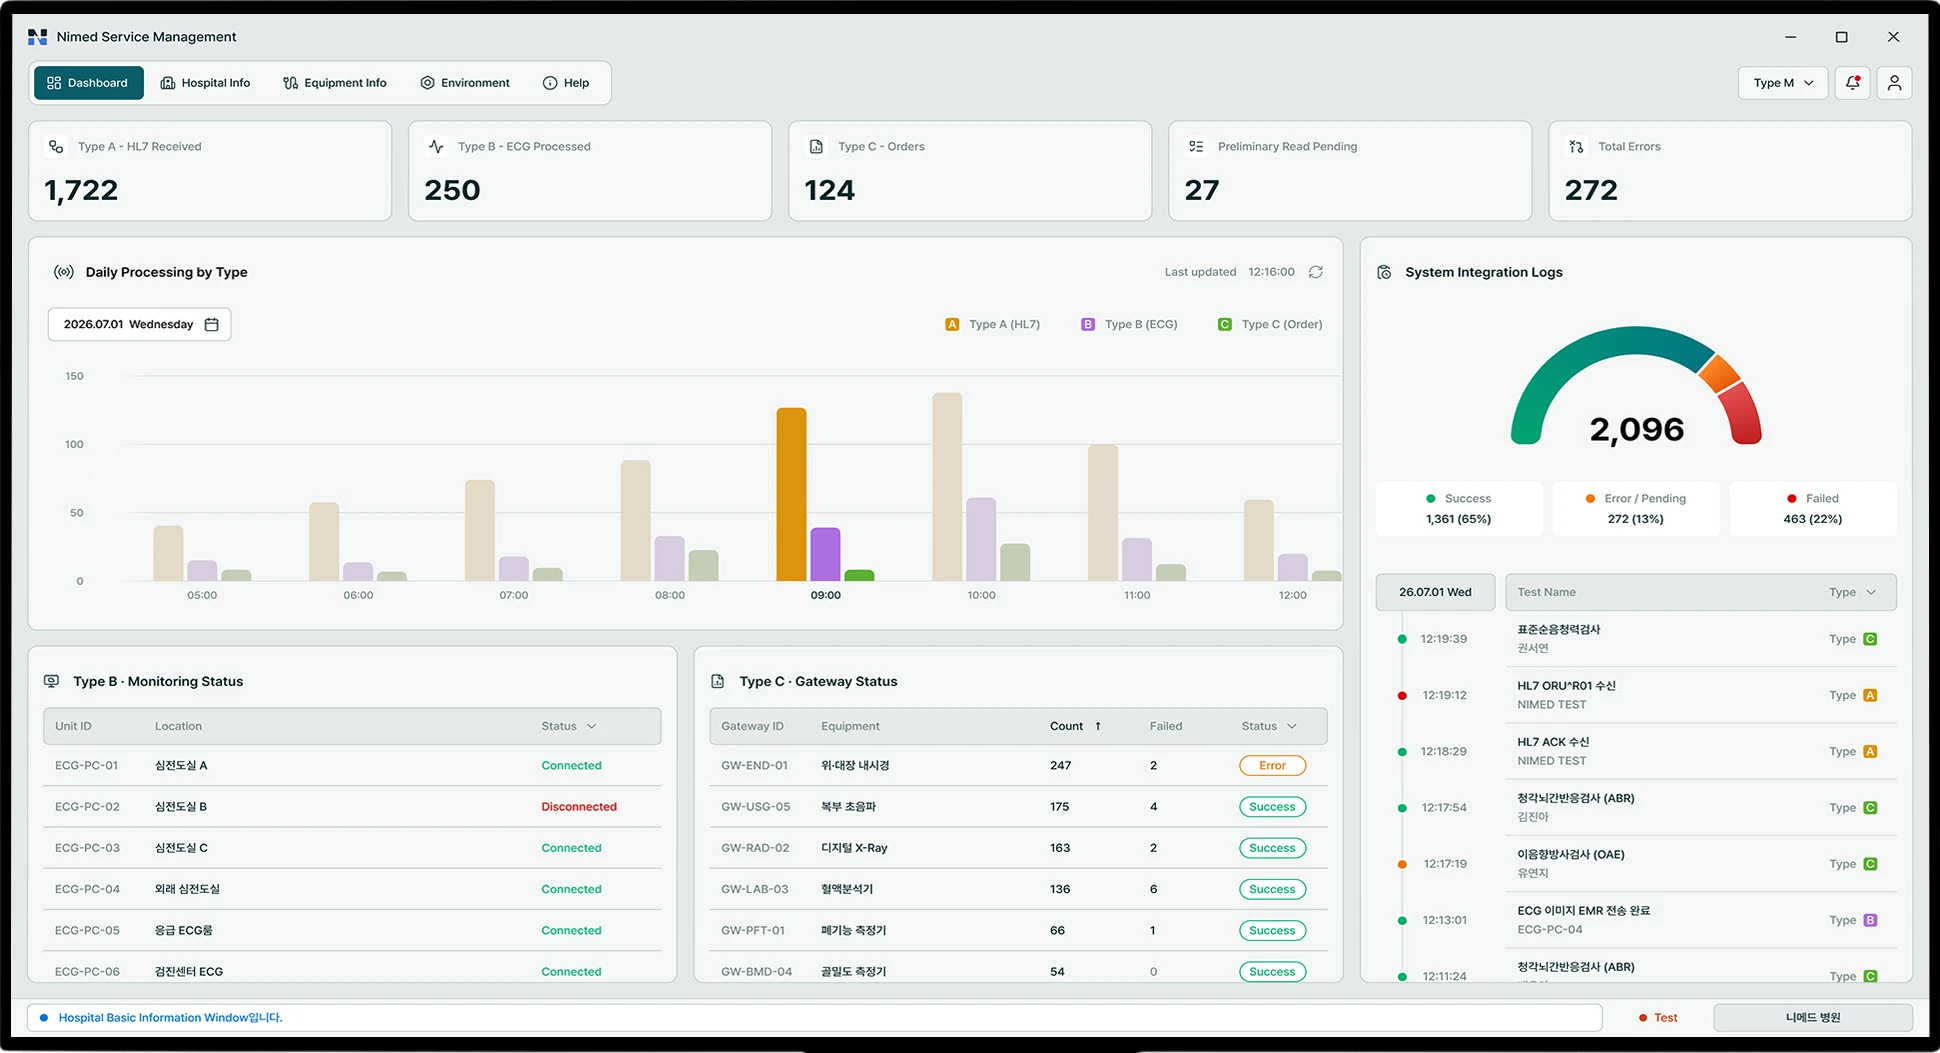The image size is (1940, 1053).
Task: Toggle Type B (ECG) legend series
Action: [1130, 324]
